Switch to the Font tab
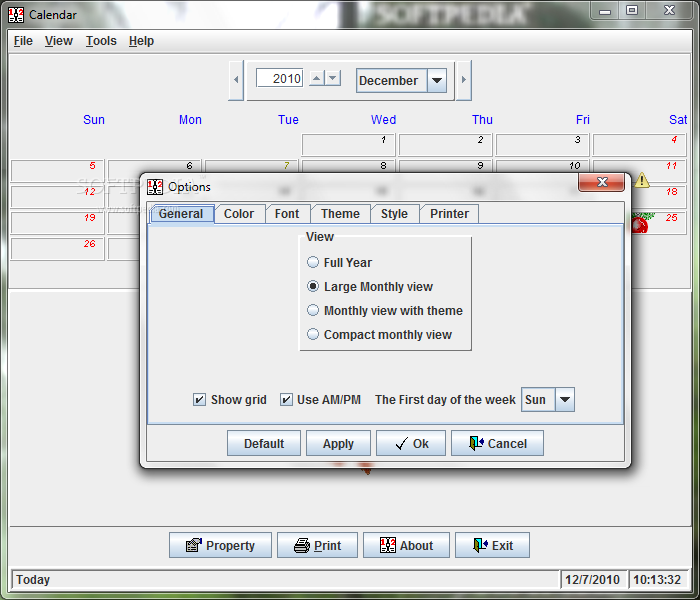The height and width of the screenshot is (600, 700). point(287,214)
